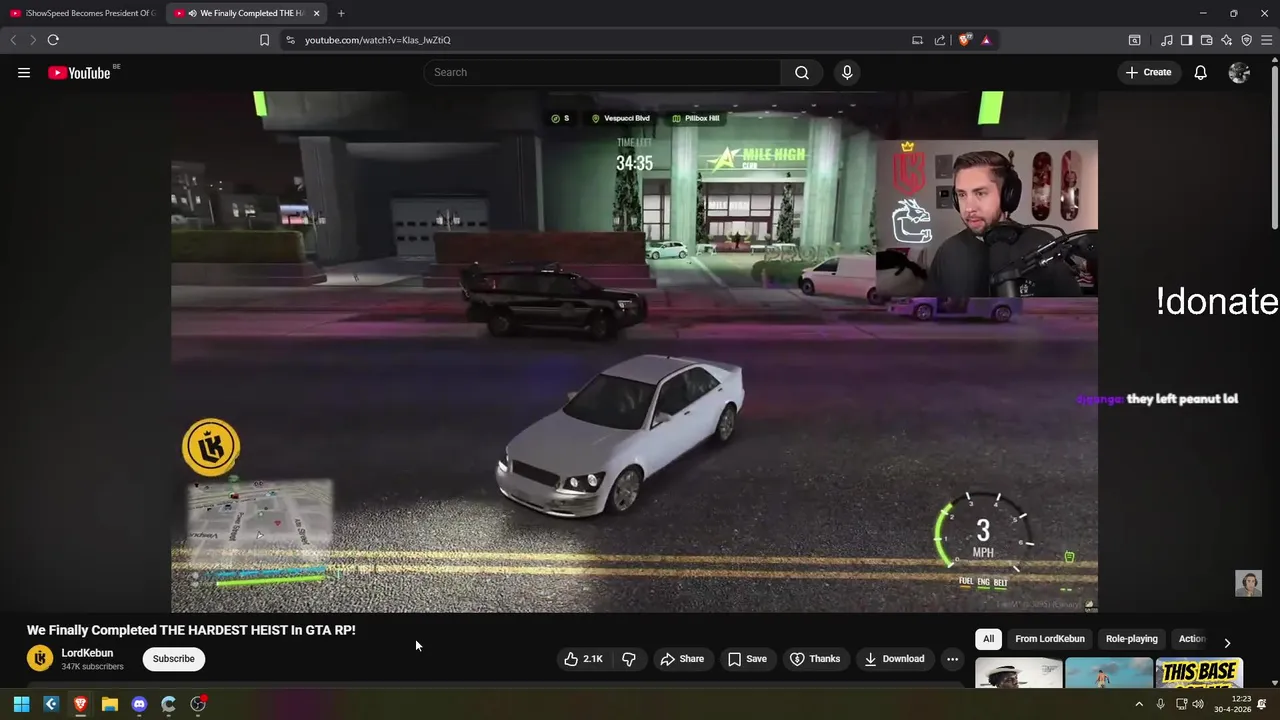The image size is (1280, 720).
Task: Open Leo AI sparkle icon
Action: coord(1226,40)
